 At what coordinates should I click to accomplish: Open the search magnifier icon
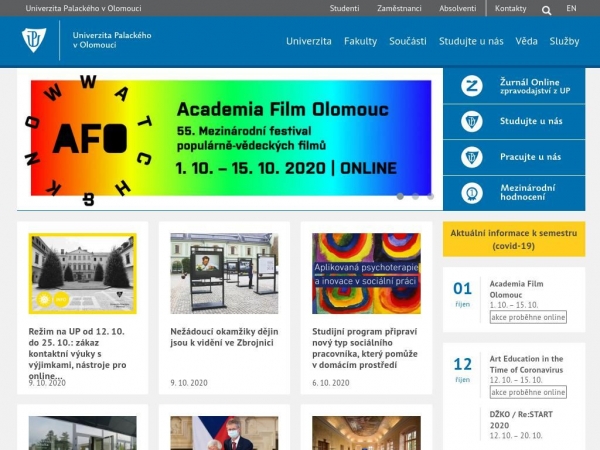point(546,10)
